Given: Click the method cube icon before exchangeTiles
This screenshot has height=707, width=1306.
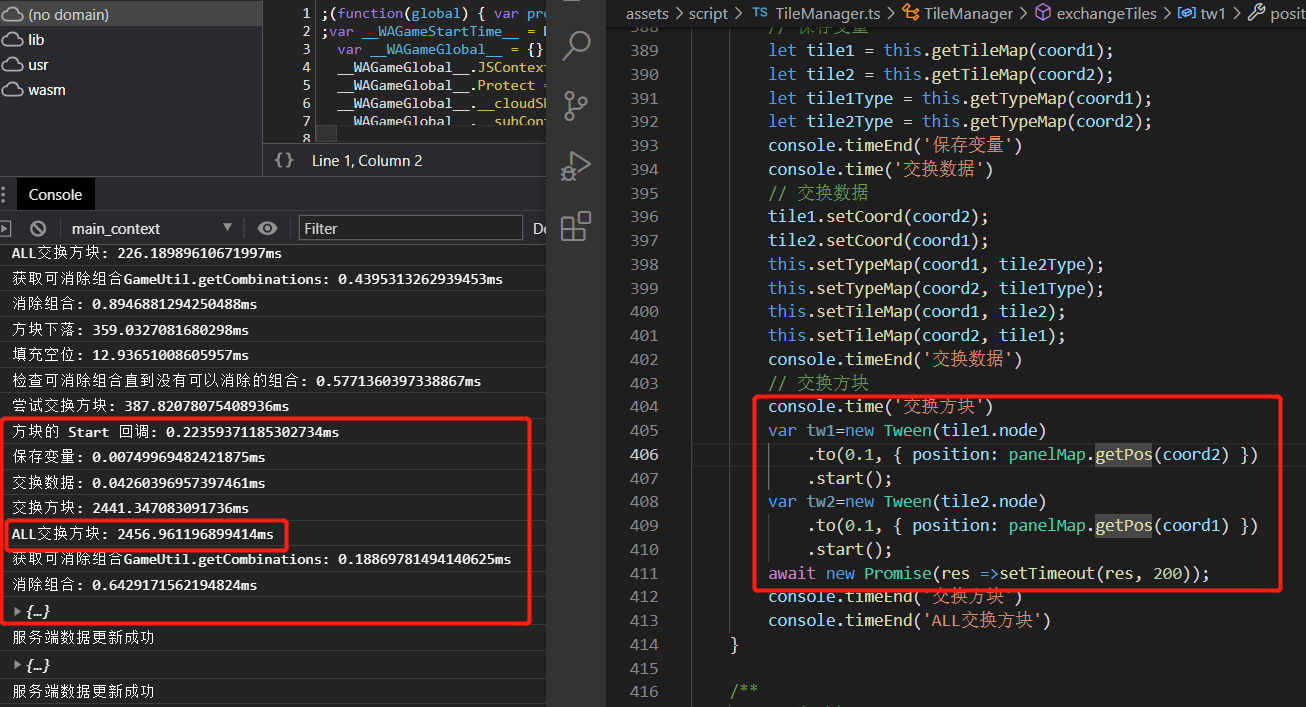Looking at the screenshot, I should tap(1043, 13).
